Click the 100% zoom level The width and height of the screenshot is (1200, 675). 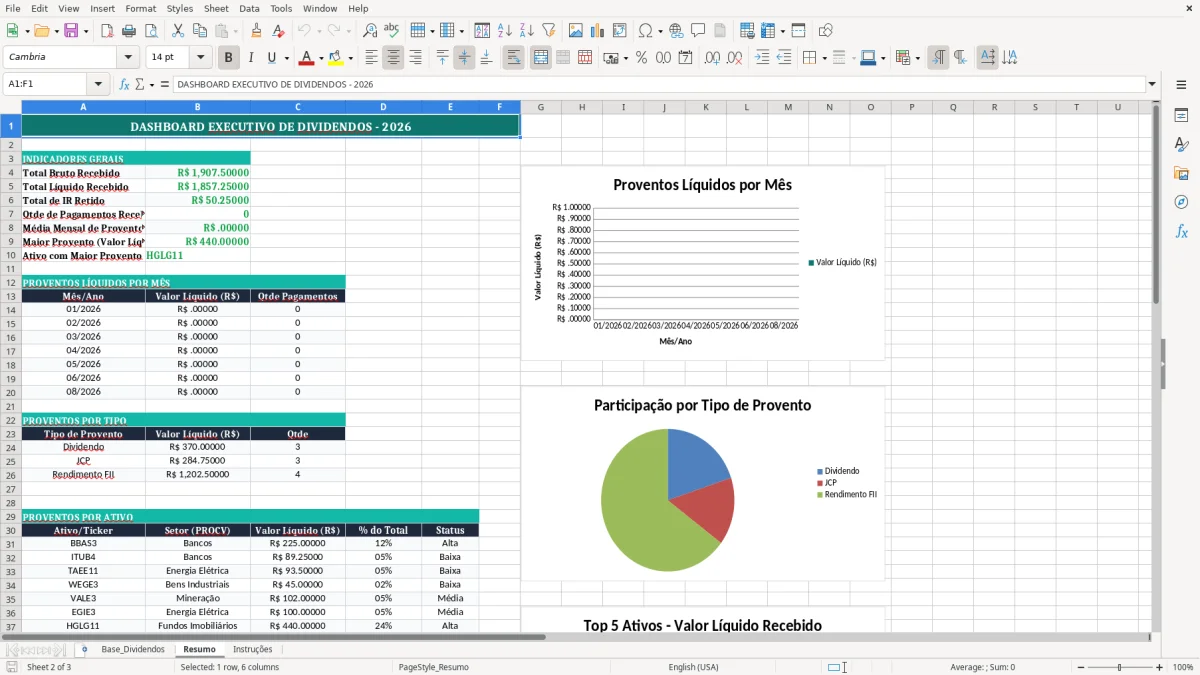point(1182,667)
